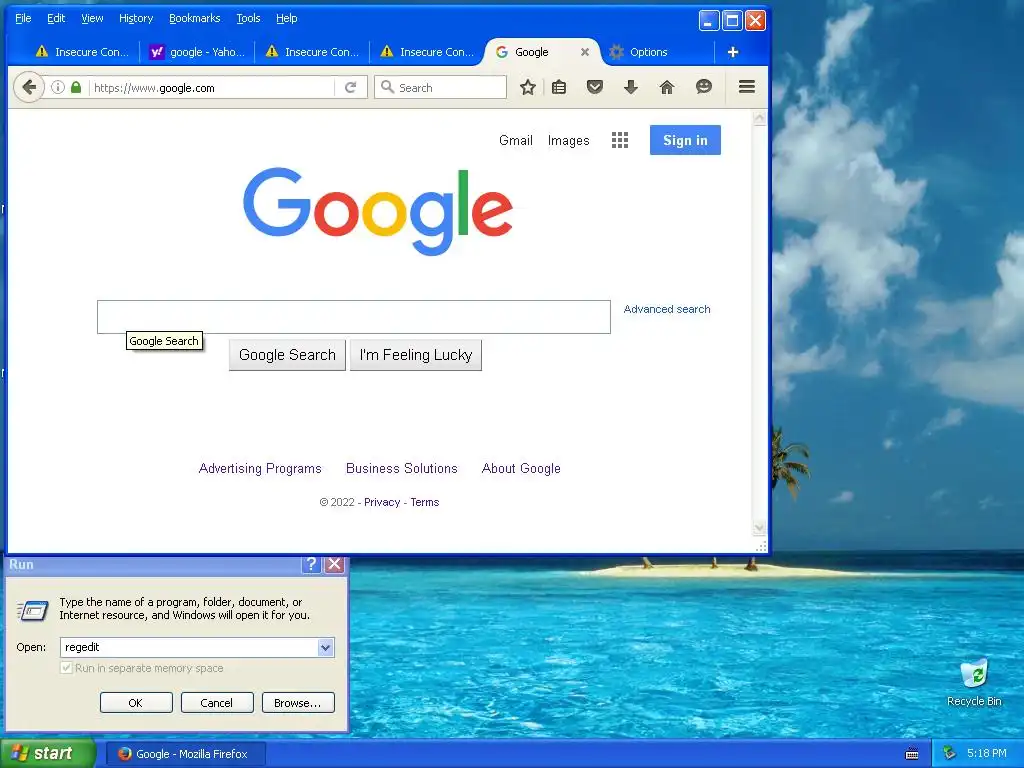Open the Gmail link

tap(516, 140)
